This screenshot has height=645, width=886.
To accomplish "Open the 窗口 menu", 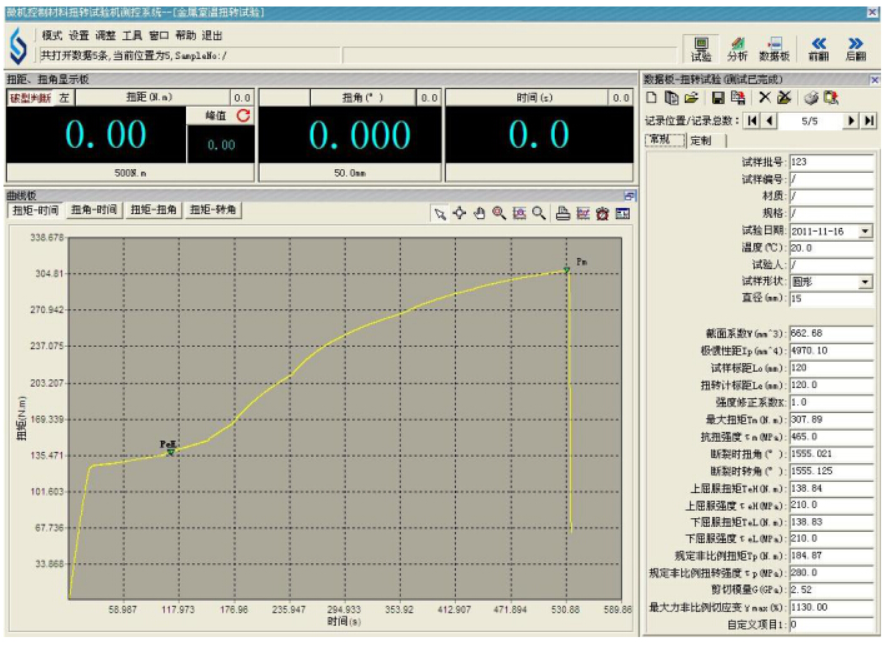I will tap(159, 36).
